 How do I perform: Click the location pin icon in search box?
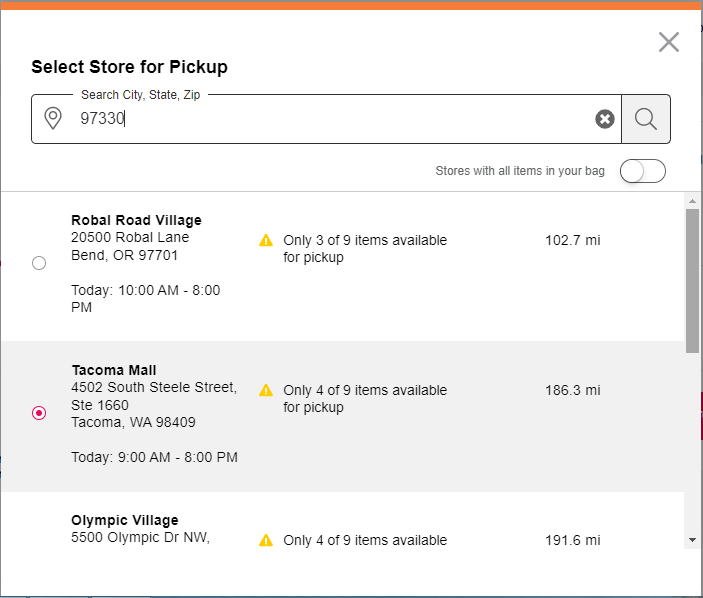[x=54, y=119]
